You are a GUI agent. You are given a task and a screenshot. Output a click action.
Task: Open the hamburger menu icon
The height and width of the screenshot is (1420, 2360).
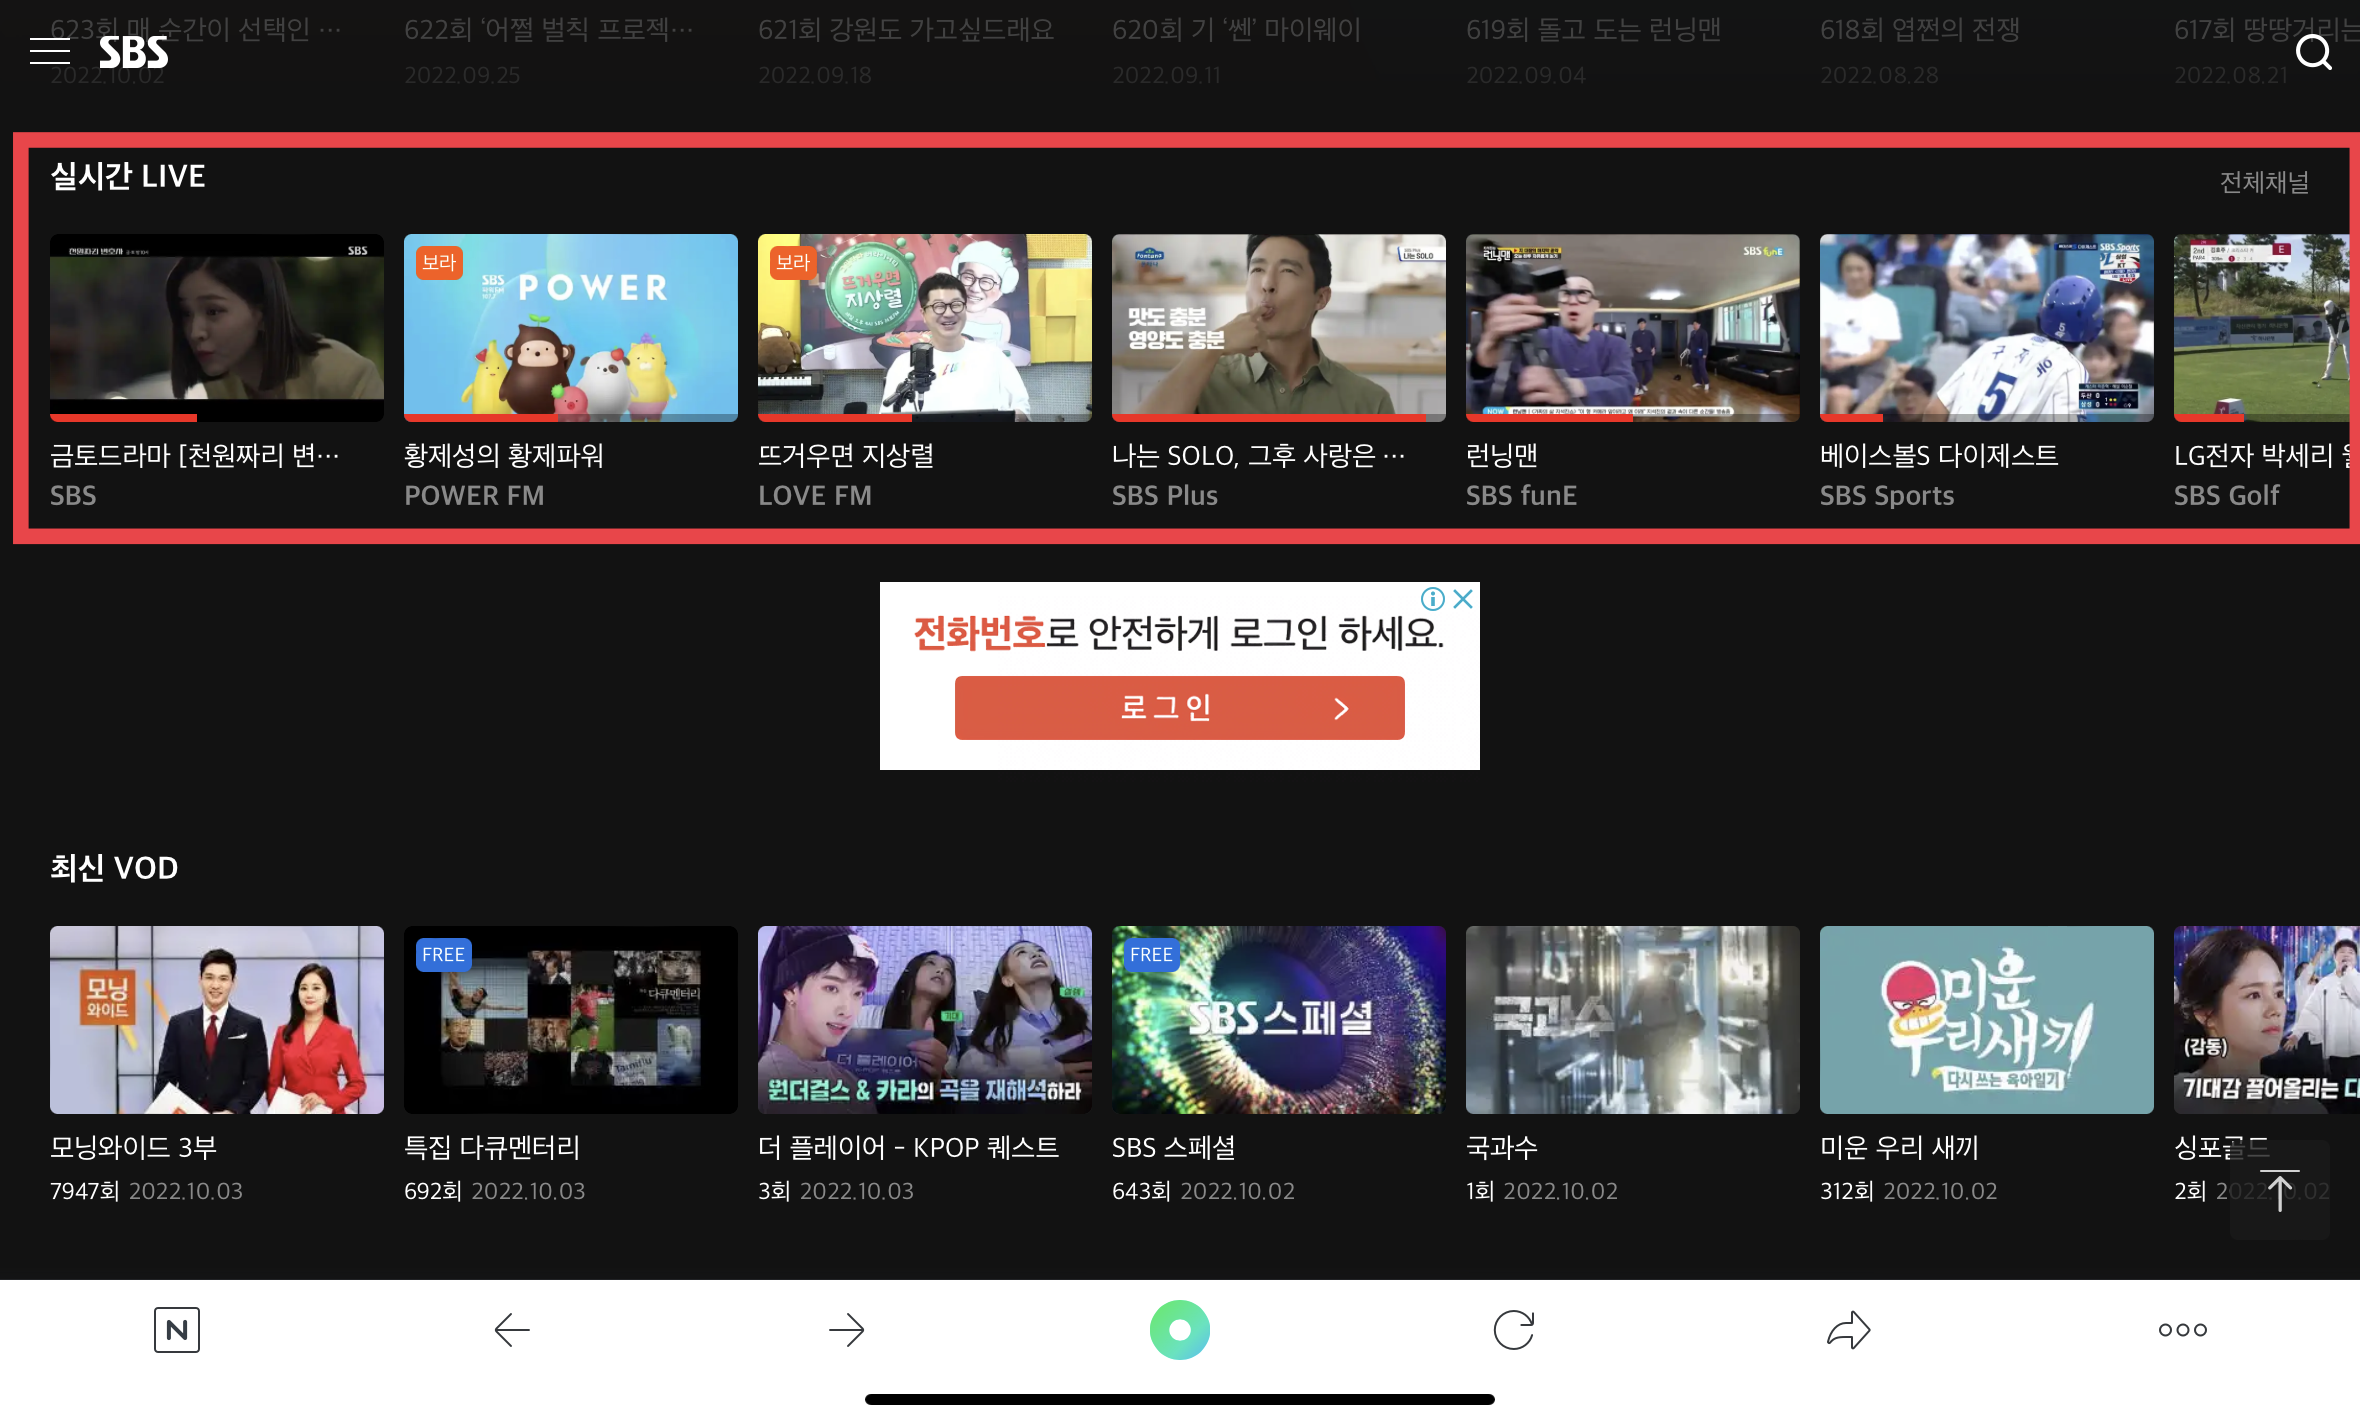[x=50, y=51]
